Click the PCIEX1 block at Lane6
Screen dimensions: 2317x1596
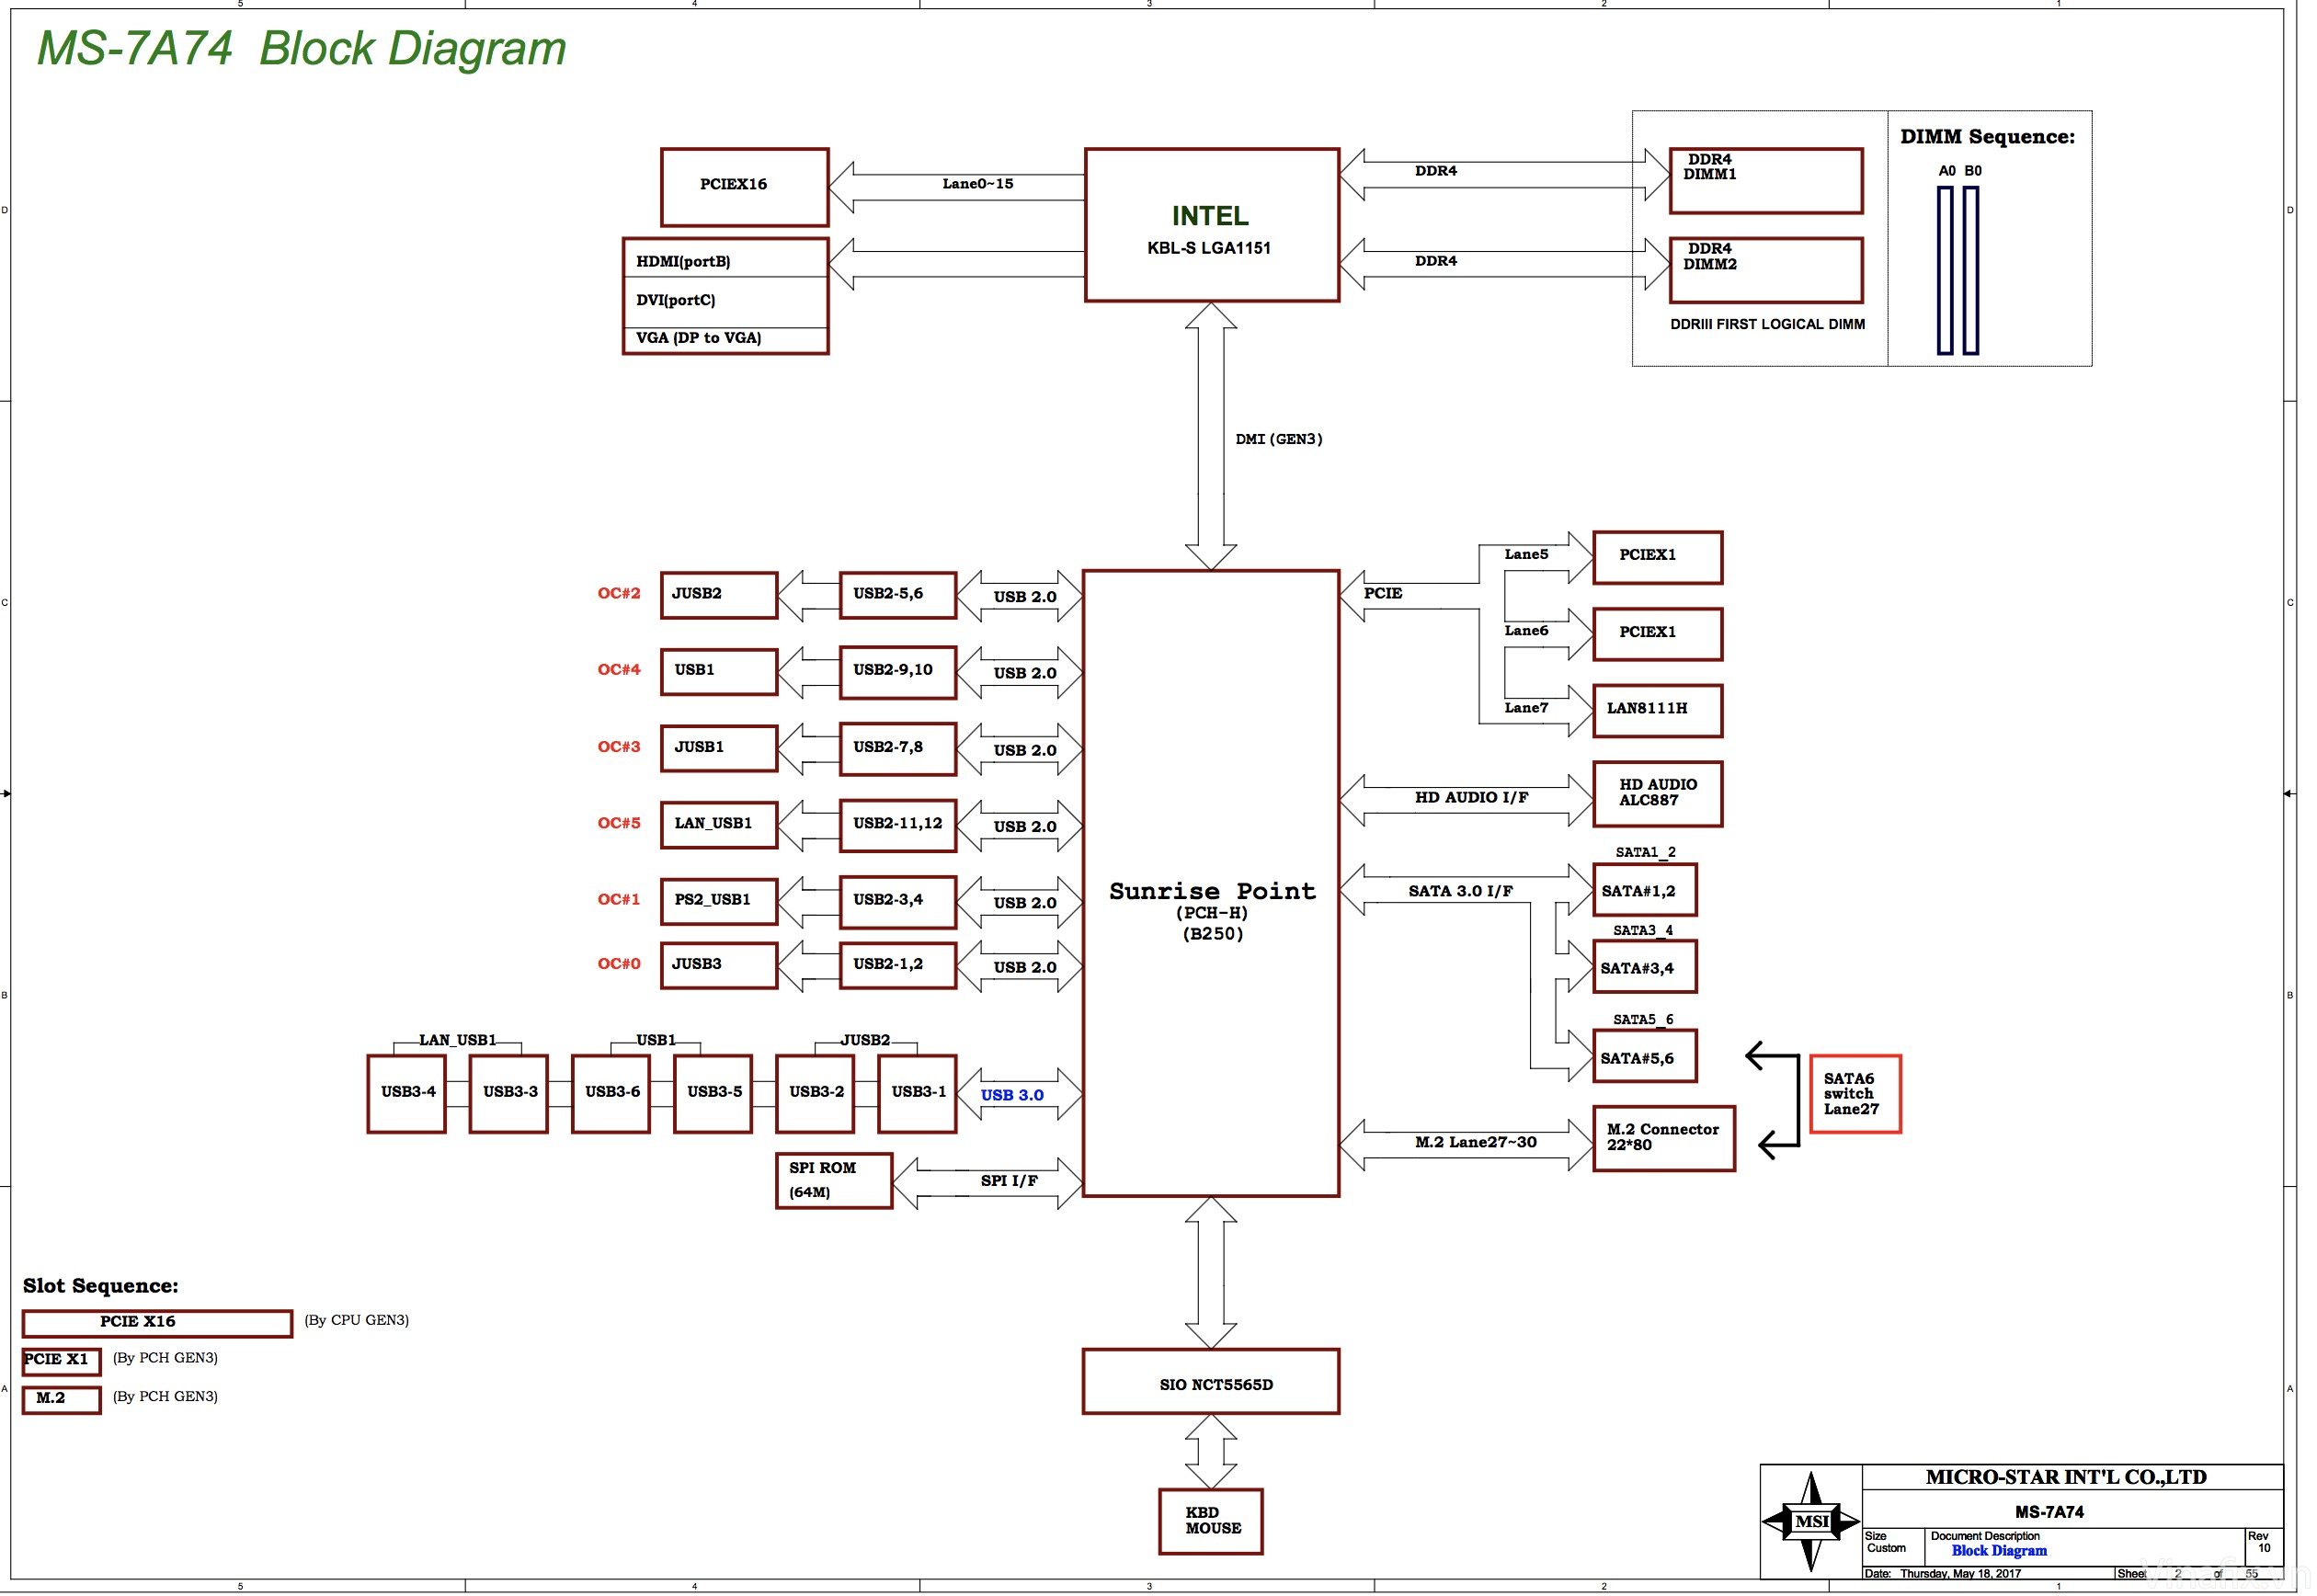(1657, 635)
